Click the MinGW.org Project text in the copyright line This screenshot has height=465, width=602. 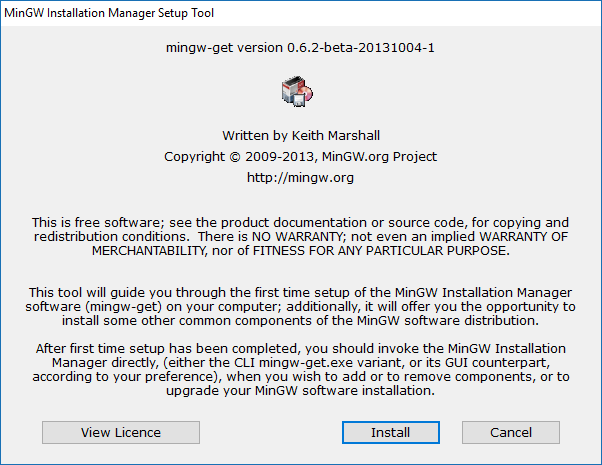[380, 157]
